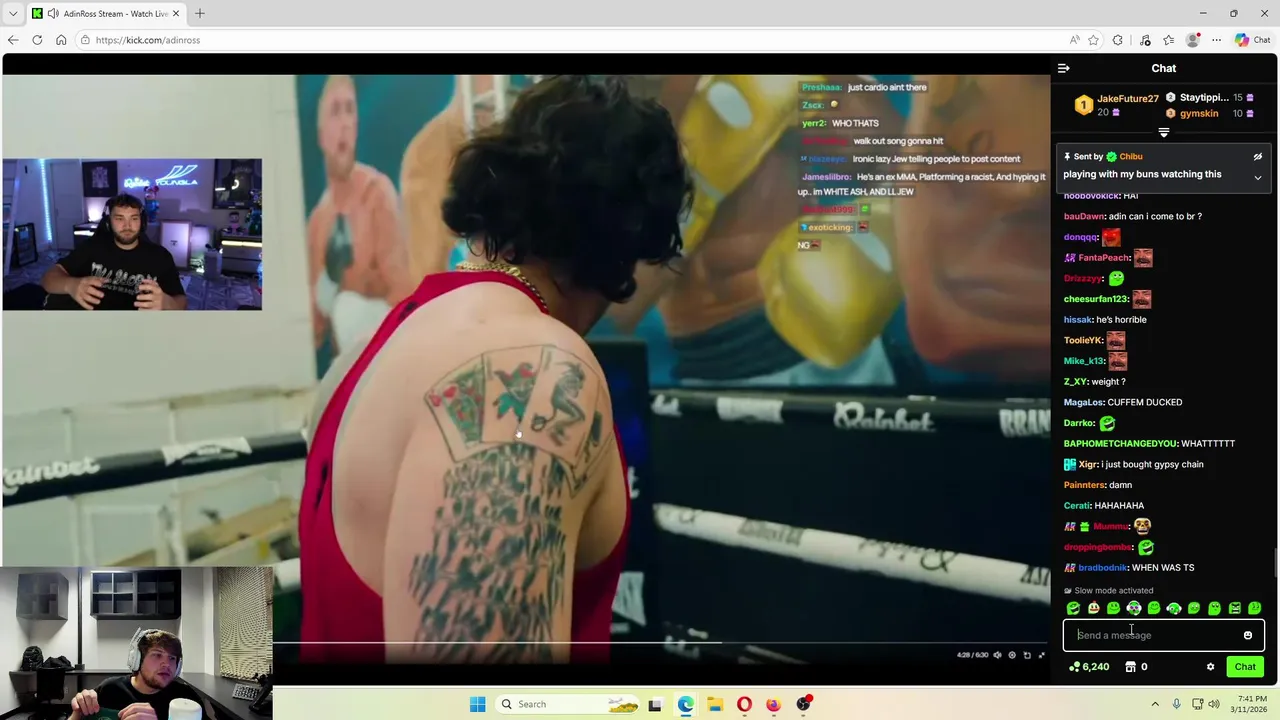This screenshot has width=1280, height=720.
Task: Open Opera browser from taskbar
Action: click(x=744, y=704)
